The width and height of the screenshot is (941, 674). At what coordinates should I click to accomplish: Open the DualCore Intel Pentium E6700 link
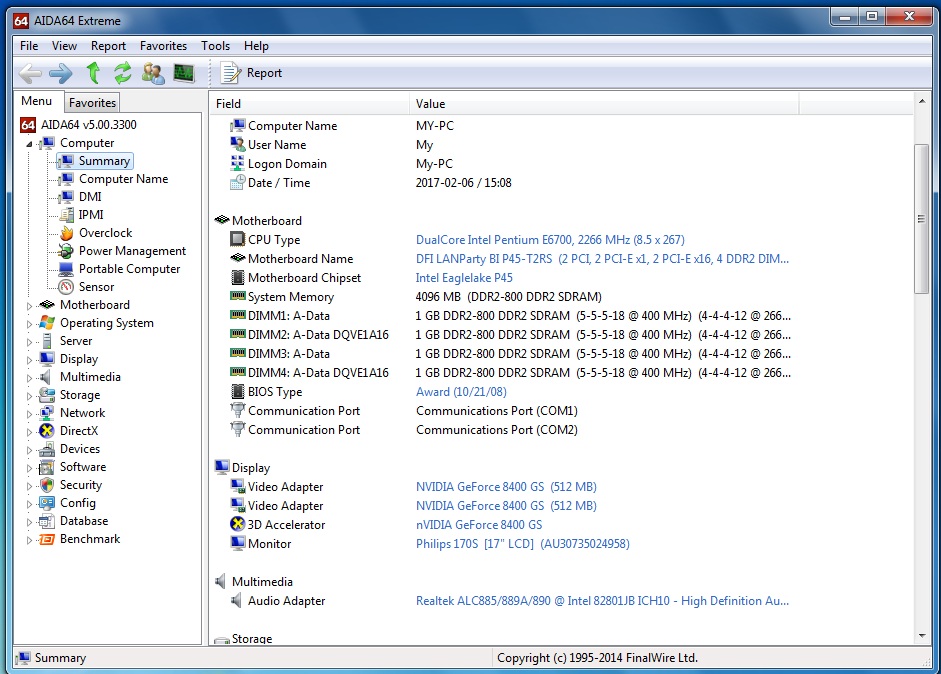click(x=550, y=240)
